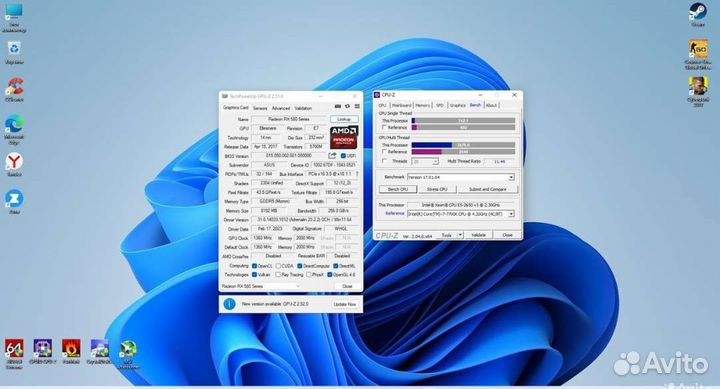The height and width of the screenshot is (389, 720).
Task: Click Update Now for GPU-Z
Action: (x=344, y=304)
